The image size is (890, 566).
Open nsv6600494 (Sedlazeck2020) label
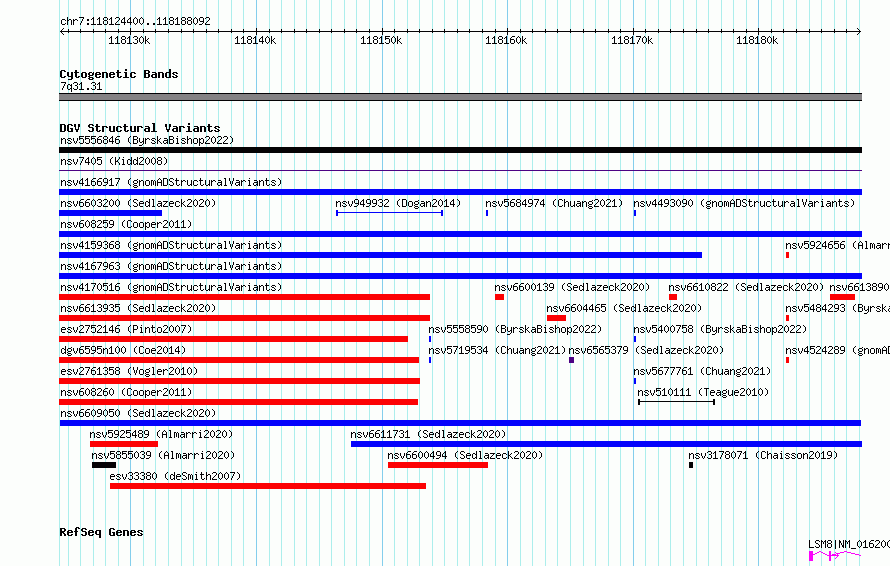(x=465, y=455)
